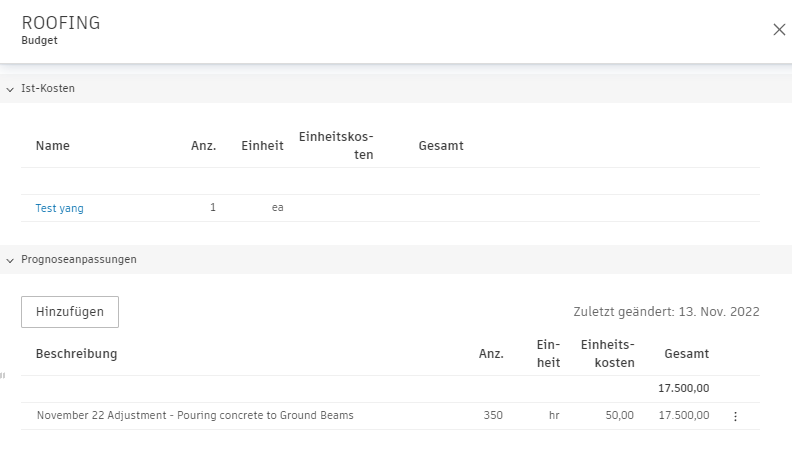
Task: Click the Beschreibung column header
Action: [x=76, y=354]
